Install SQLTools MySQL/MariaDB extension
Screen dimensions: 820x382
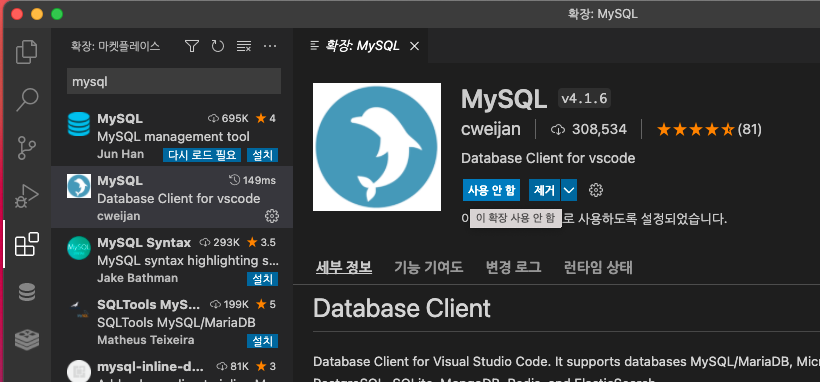(x=263, y=341)
